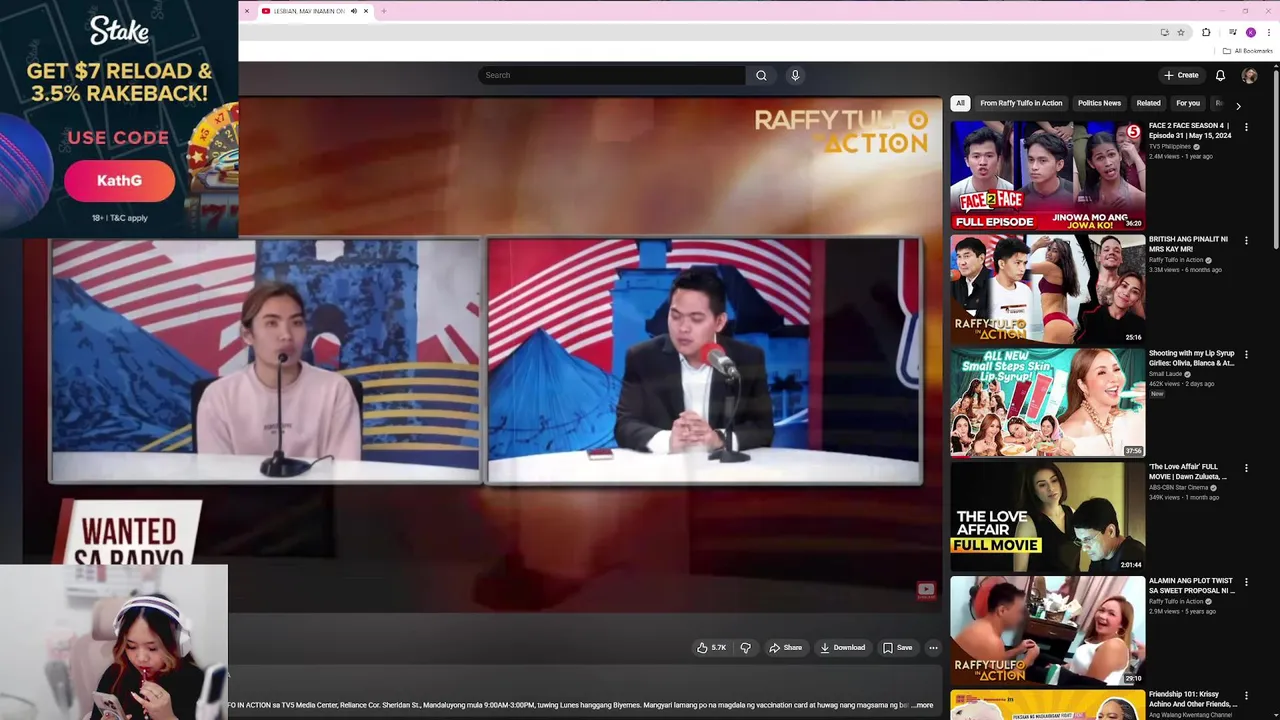Click KathG code button in Stake ad

[119, 181]
